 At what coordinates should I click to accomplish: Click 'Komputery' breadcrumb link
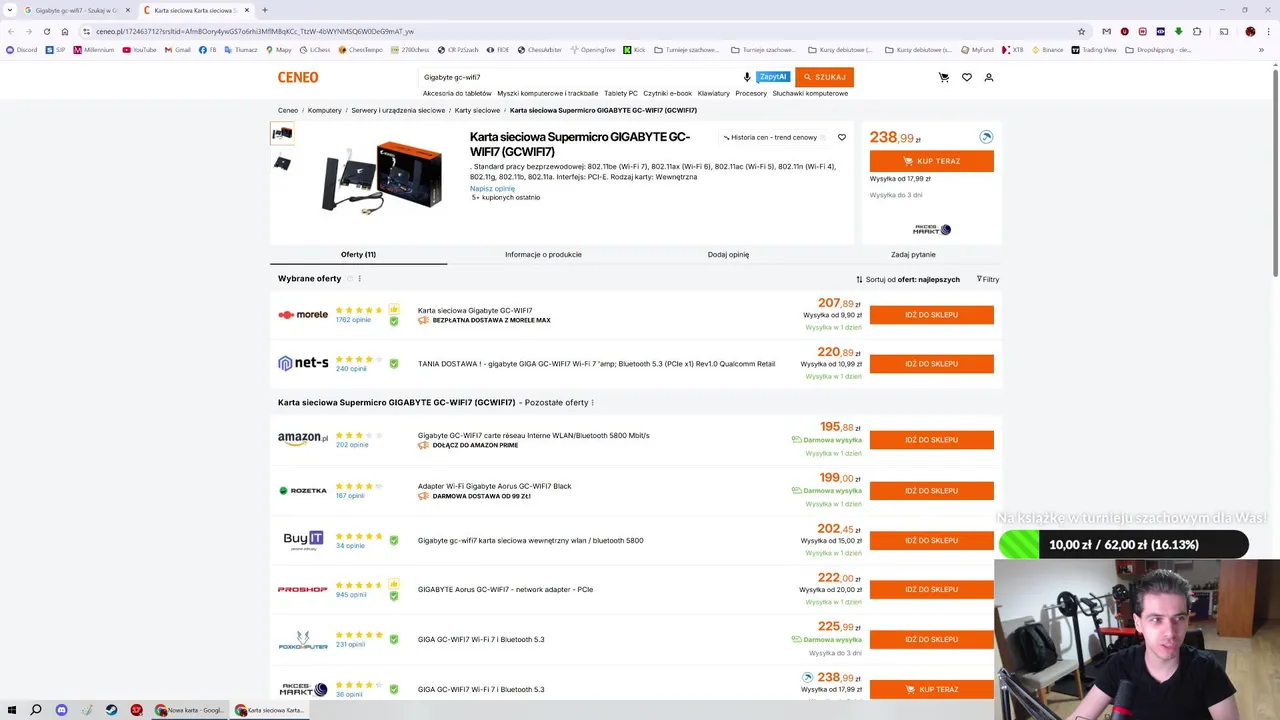pos(324,110)
